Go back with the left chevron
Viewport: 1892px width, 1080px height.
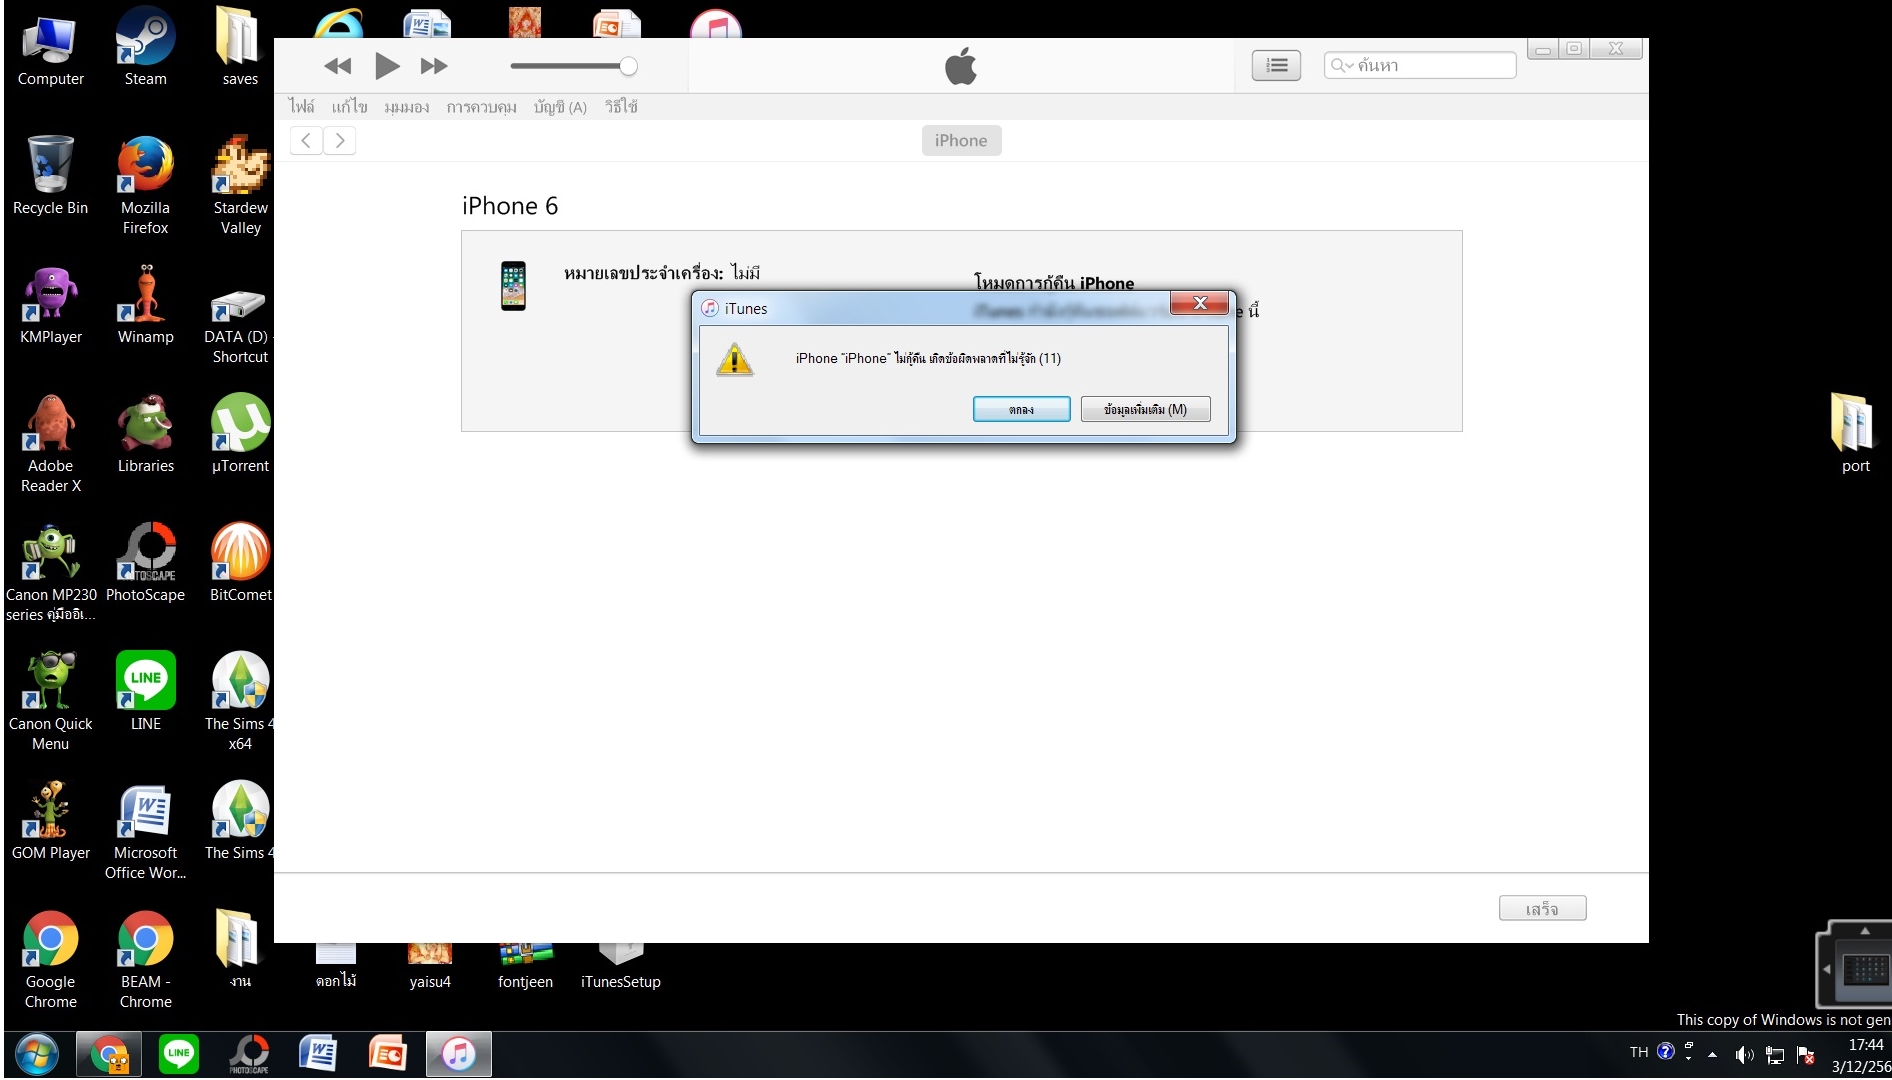[x=306, y=140]
